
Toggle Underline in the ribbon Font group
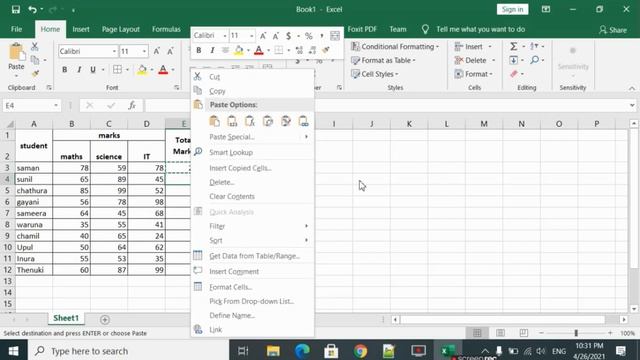93,70
